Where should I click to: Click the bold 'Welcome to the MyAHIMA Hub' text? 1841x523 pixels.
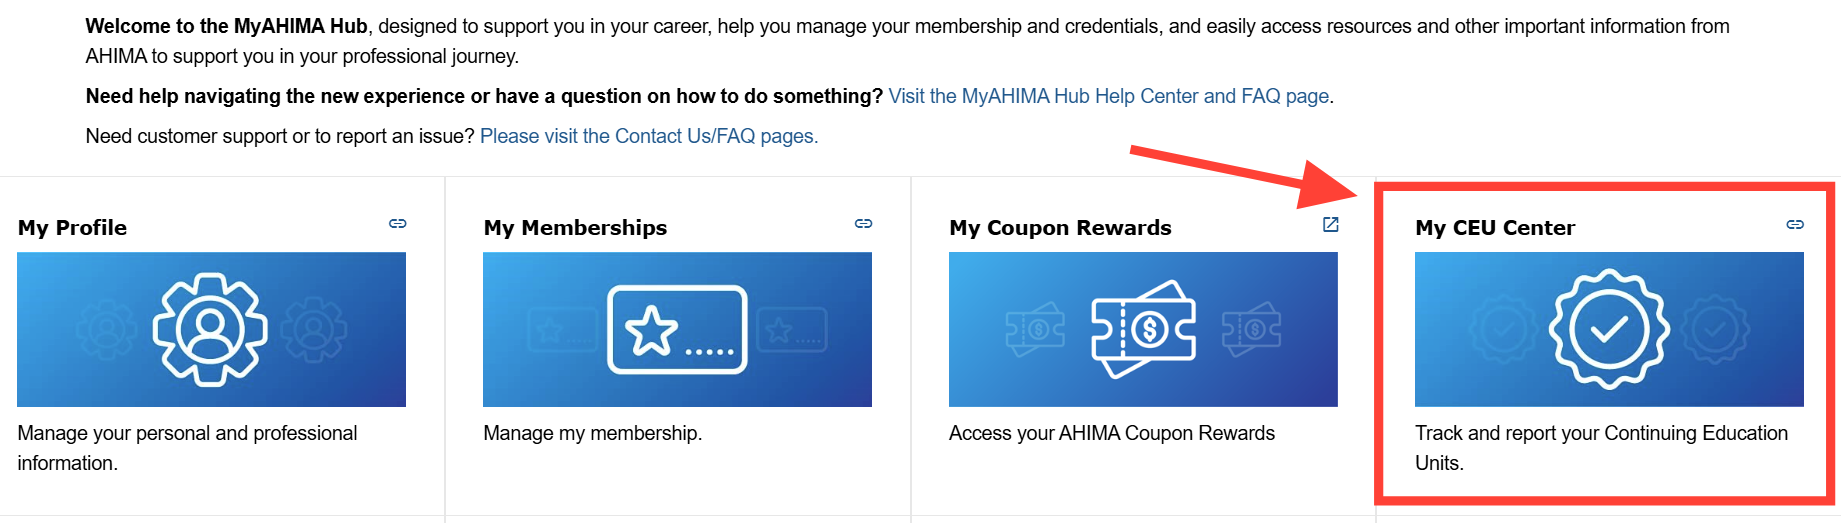point(227,27)
